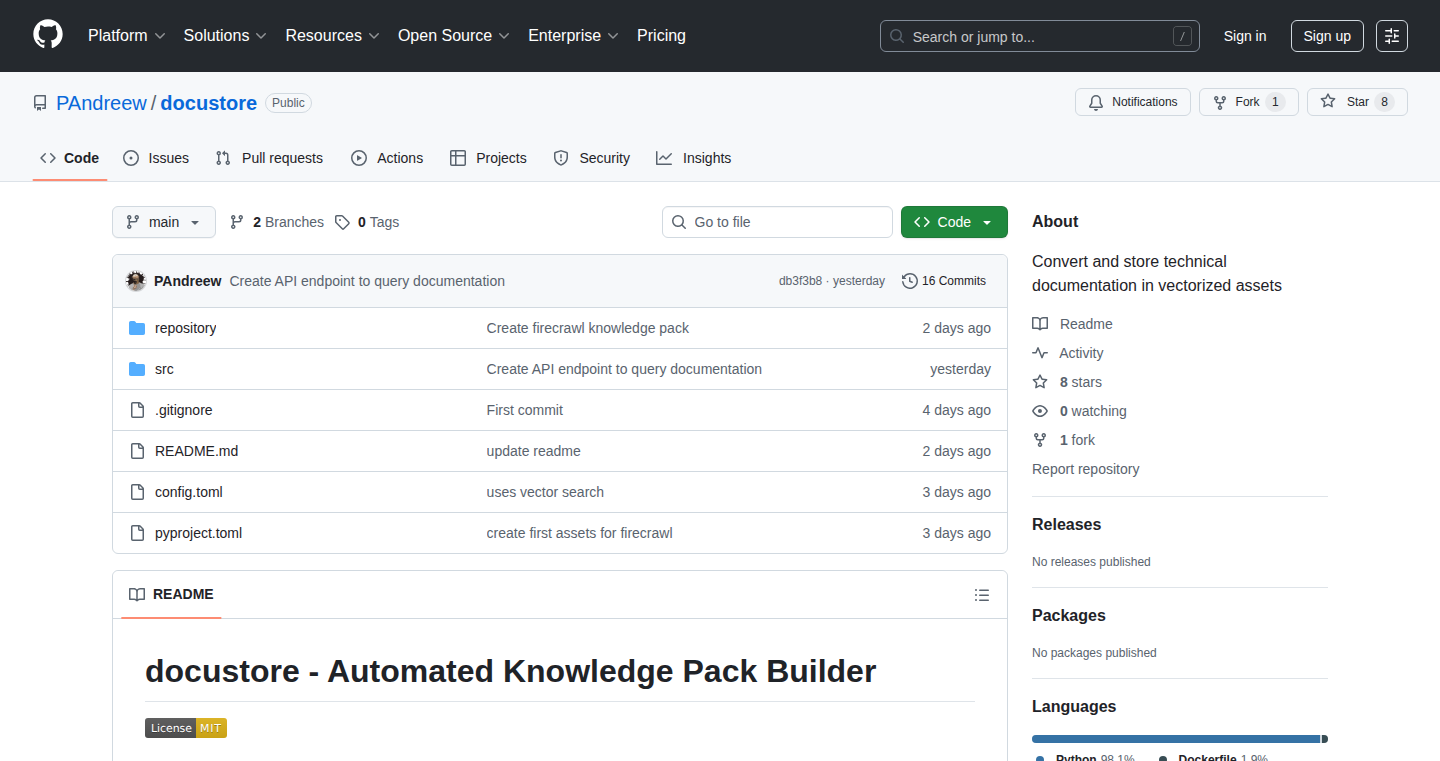Expand the Solutions menu

[x=225, y=35]
